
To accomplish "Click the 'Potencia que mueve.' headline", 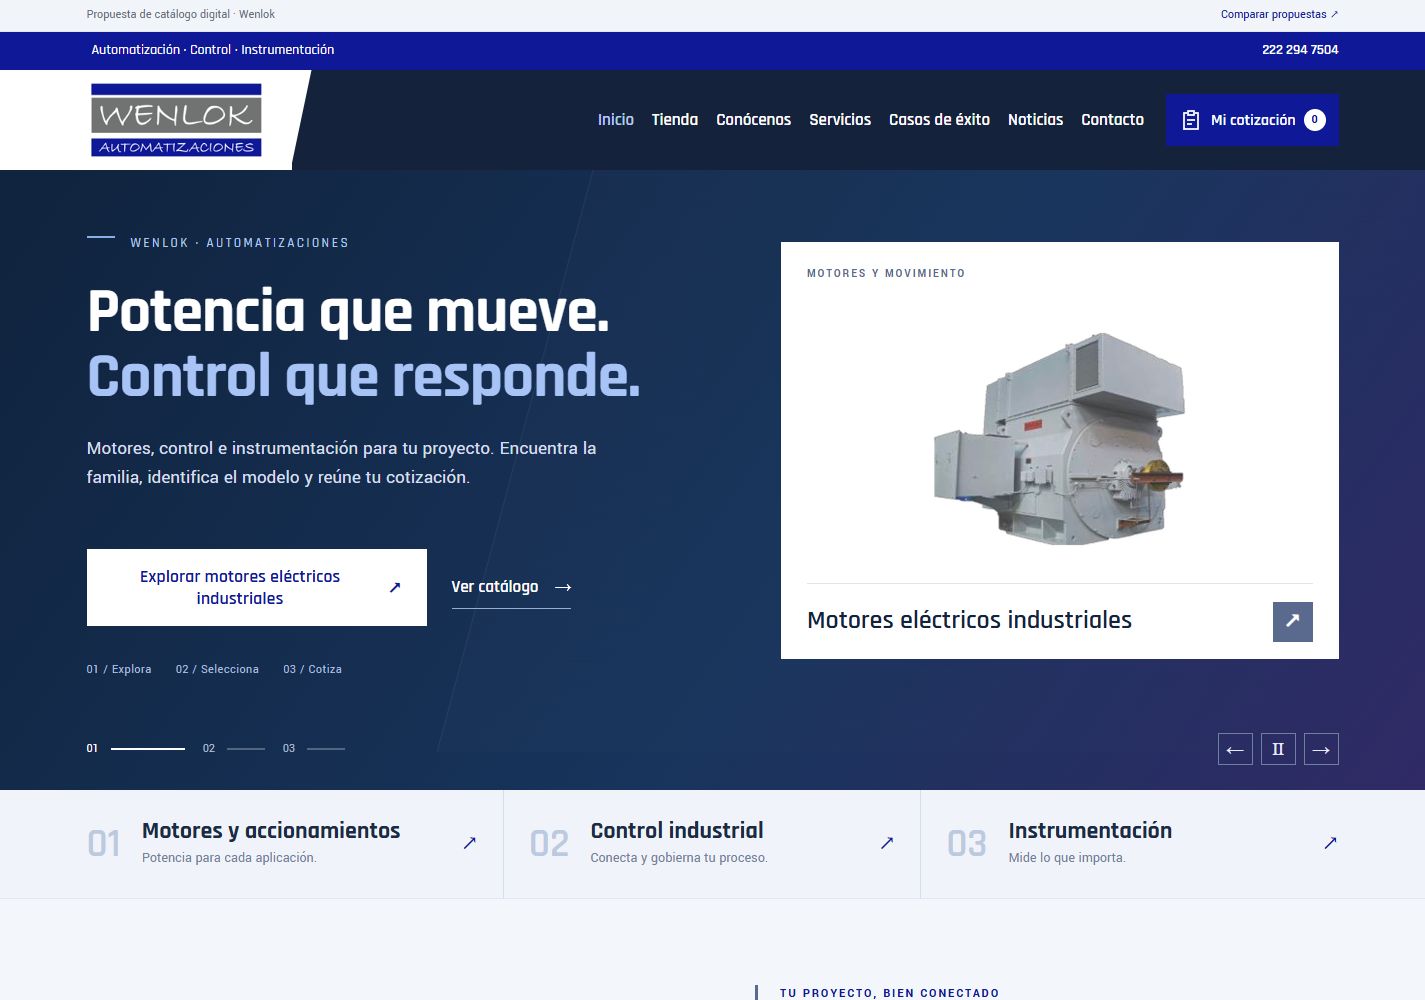I will [348, 311].
